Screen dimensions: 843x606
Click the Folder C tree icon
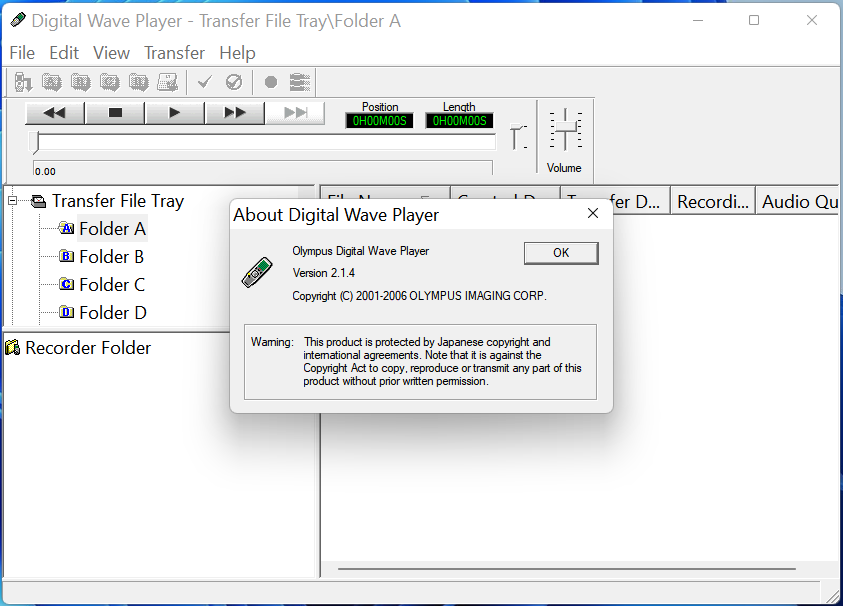point(67,284)
